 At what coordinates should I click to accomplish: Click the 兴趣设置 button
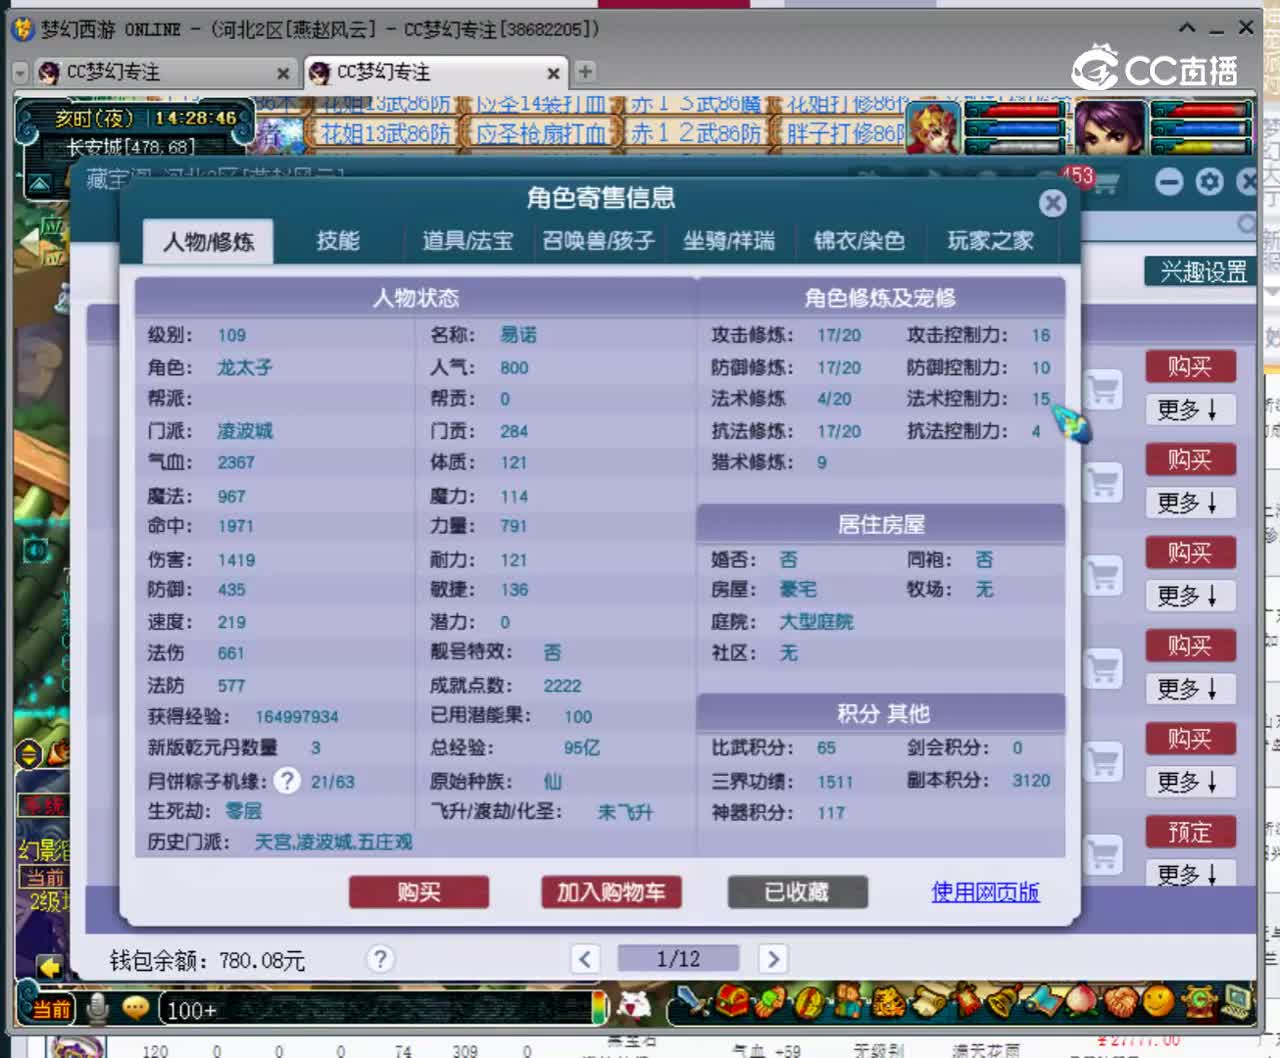click(x=1202, y=271)
